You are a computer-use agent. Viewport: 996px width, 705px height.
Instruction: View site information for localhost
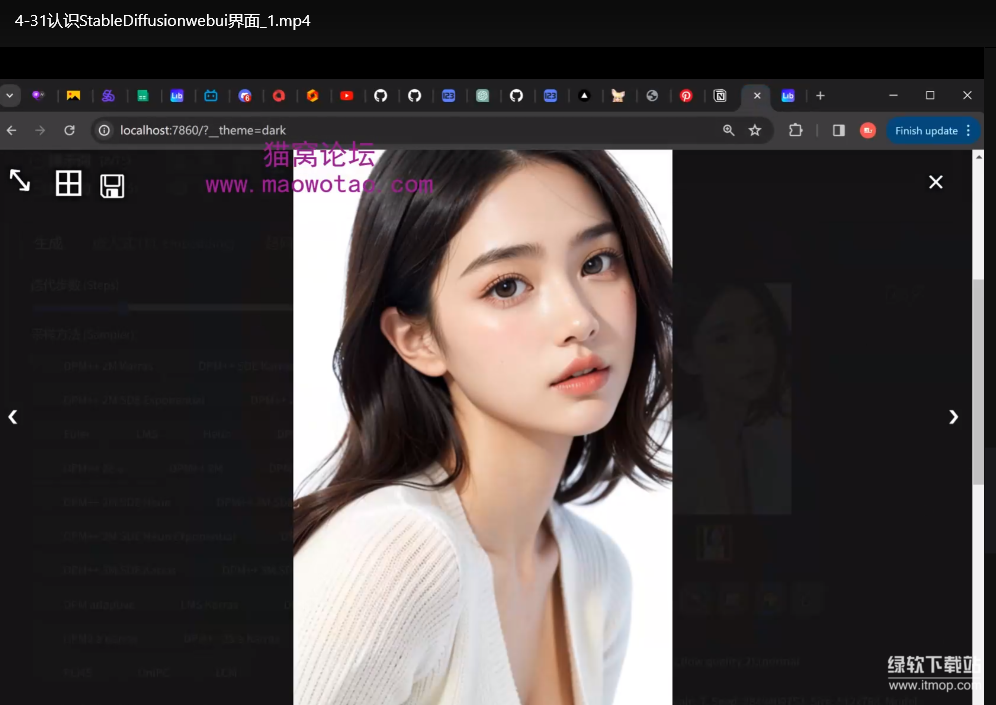click(103, 130)
